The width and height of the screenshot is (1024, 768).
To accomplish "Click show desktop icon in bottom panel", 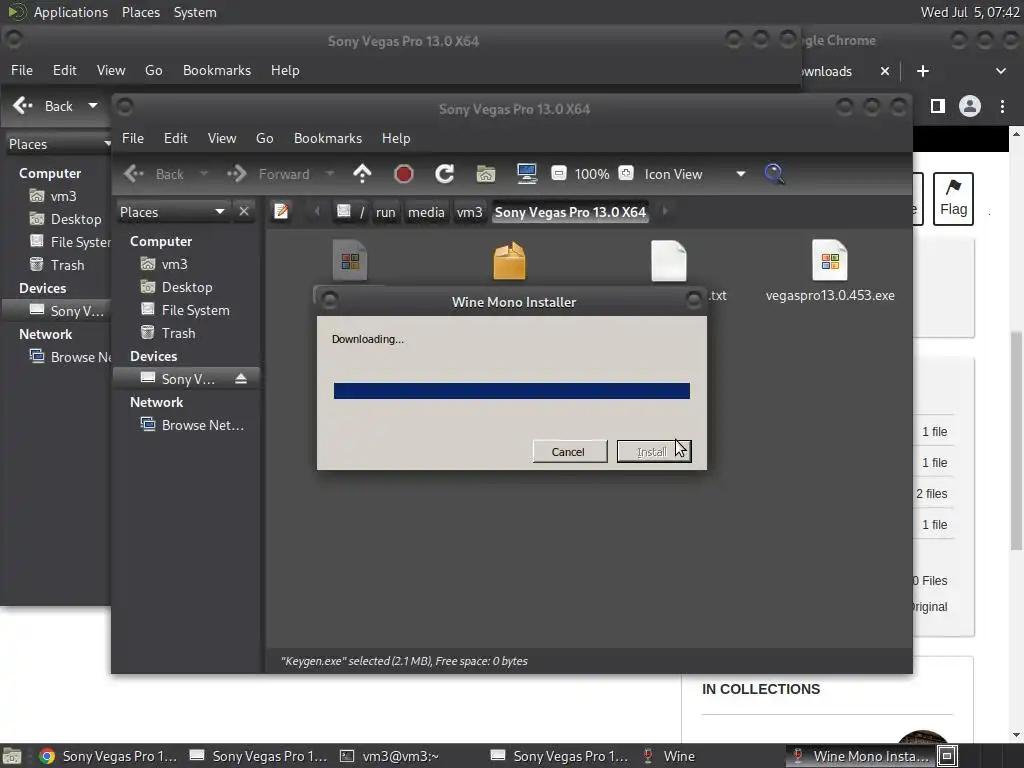I will tap(12, 756).
